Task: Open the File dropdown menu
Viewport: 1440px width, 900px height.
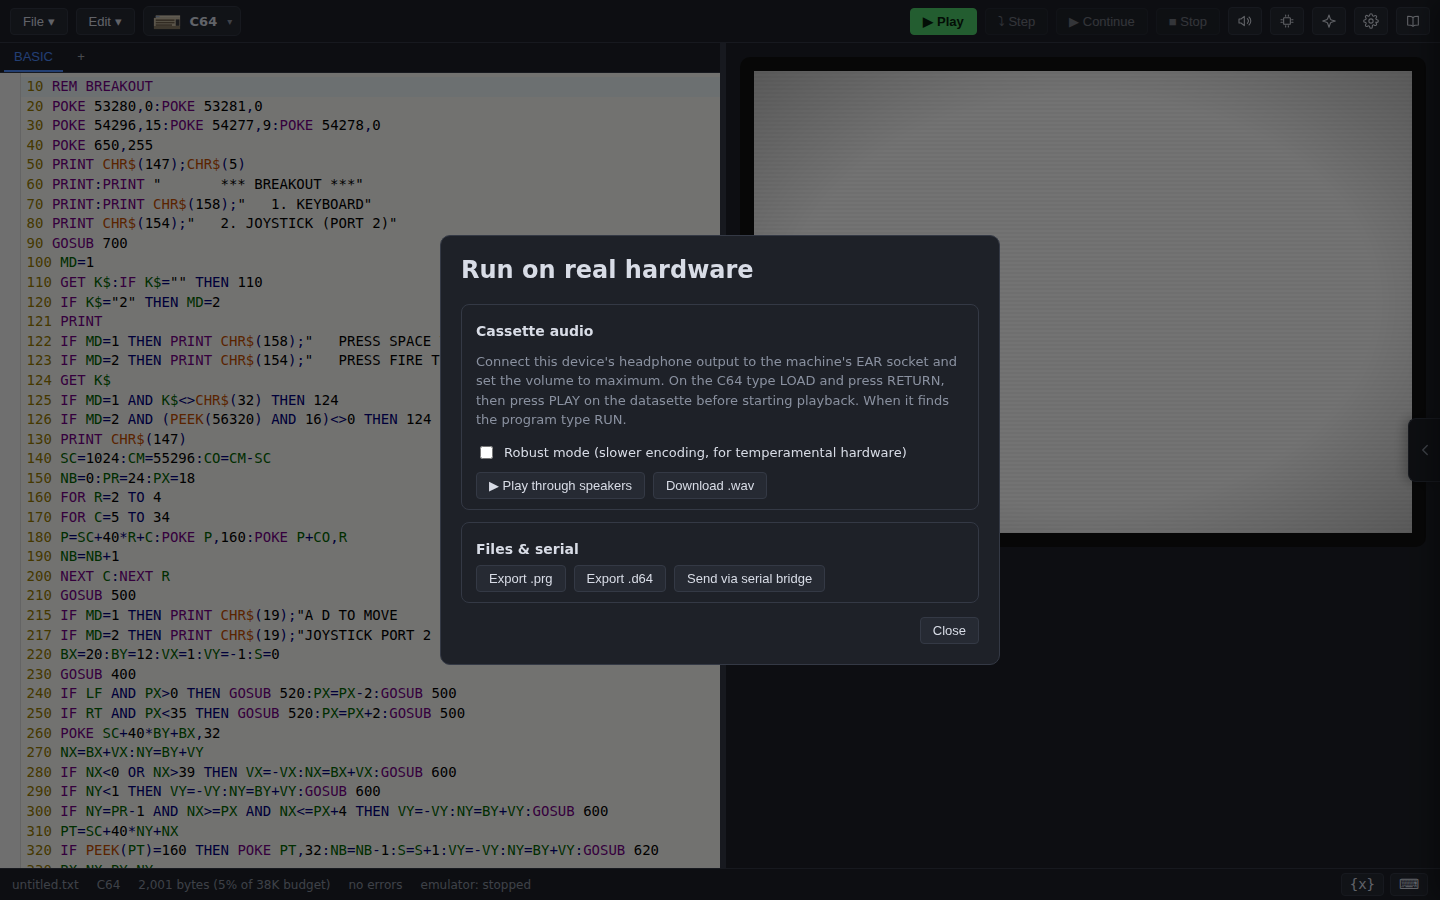Action: 39,21
